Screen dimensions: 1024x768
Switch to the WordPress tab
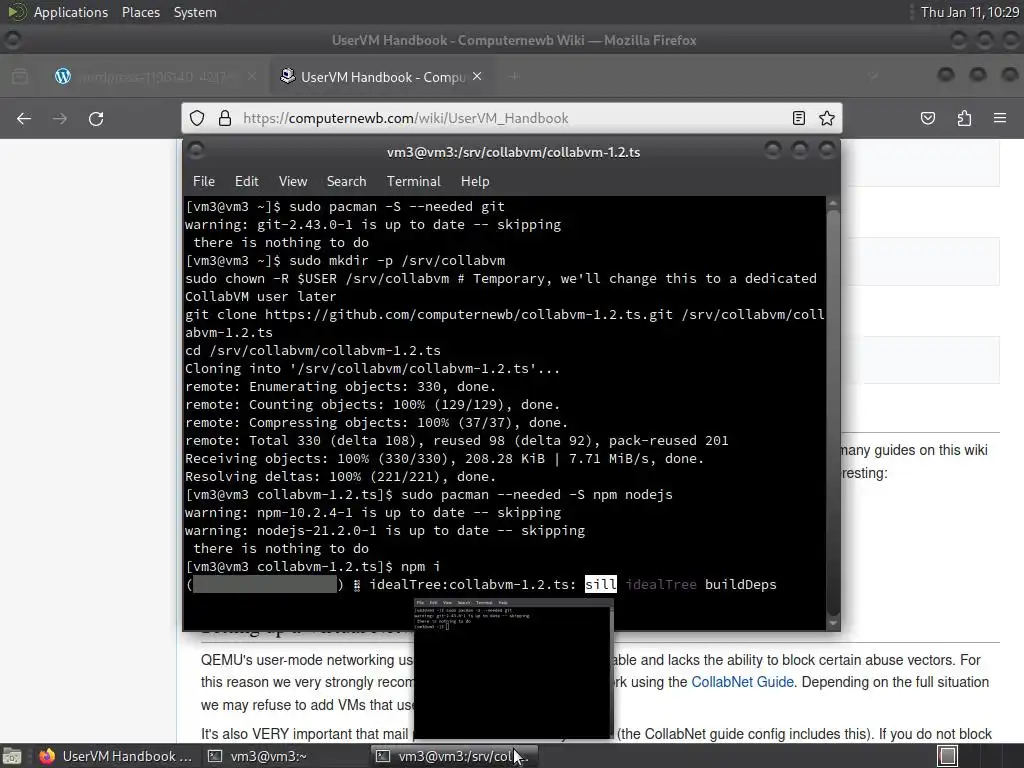[x=154, y=76]
